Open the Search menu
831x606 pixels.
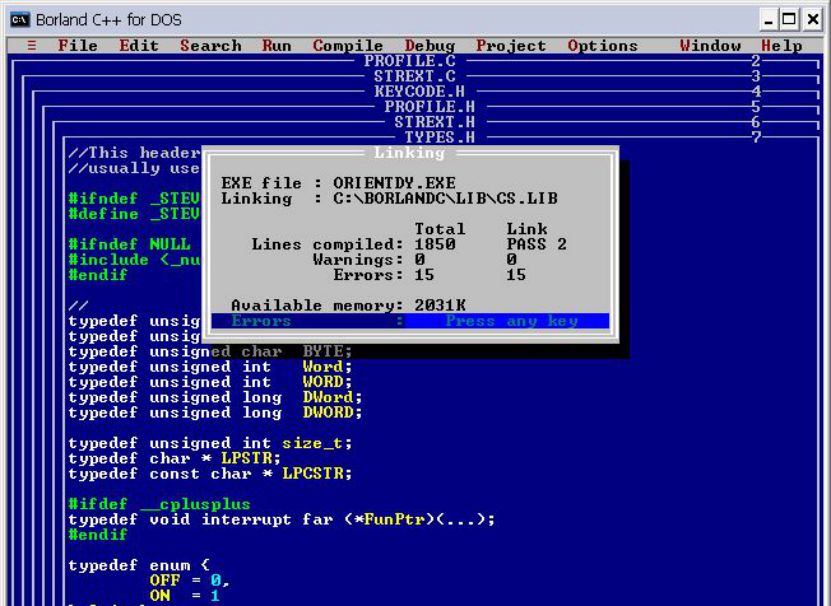pyautogui.click(x=210, y=46)
